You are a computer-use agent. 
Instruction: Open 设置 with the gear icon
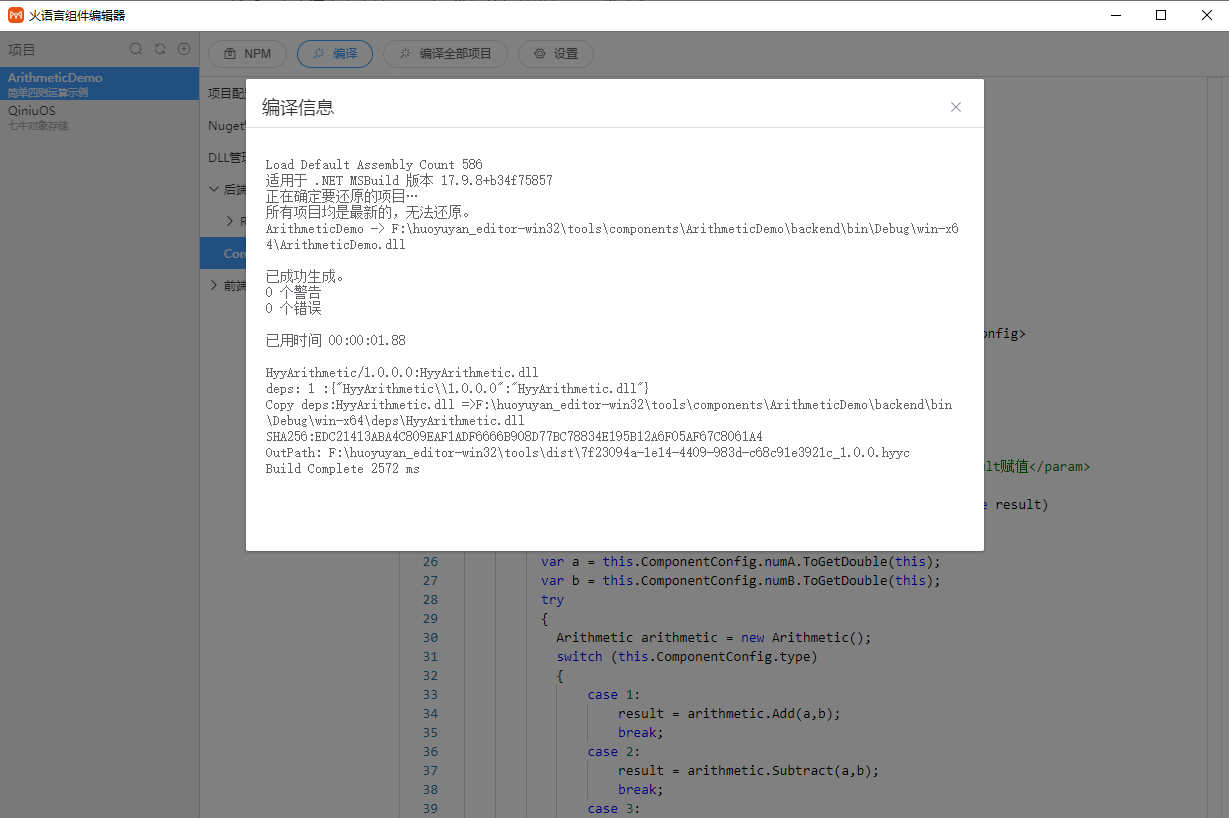click(x=555, y=54)
